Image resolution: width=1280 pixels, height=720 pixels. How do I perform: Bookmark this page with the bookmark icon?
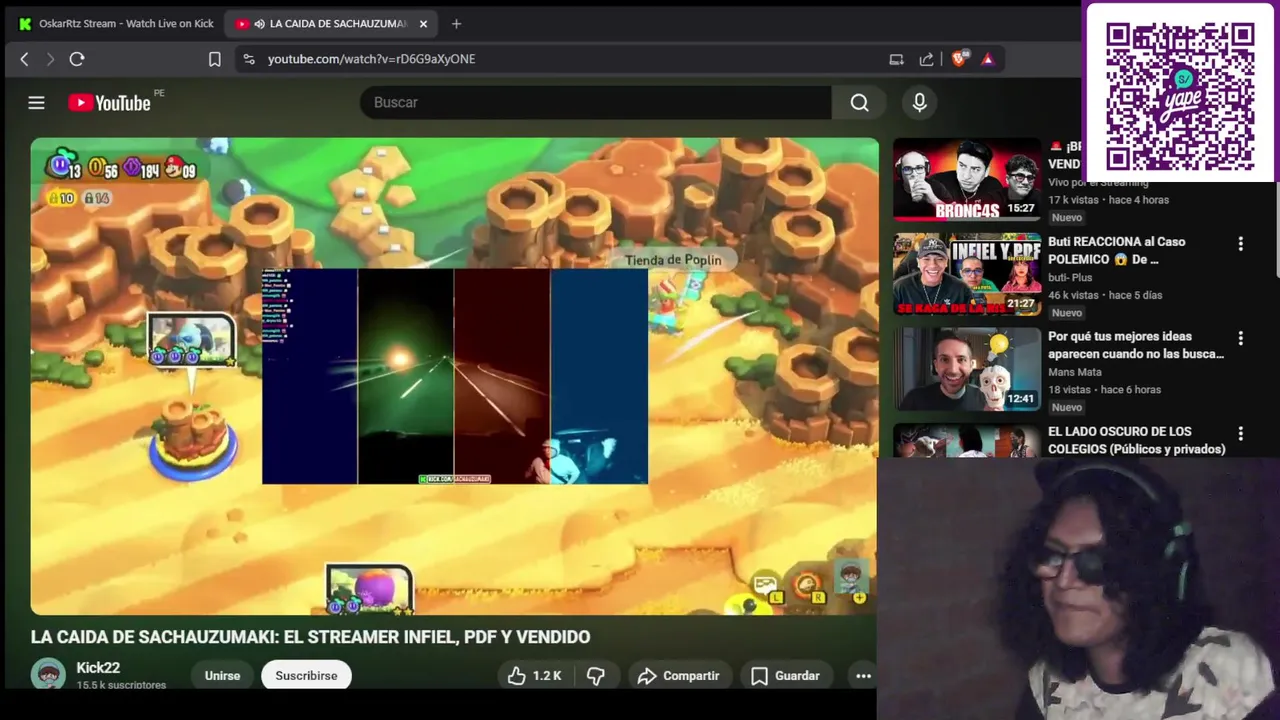(x=214, y=59)
